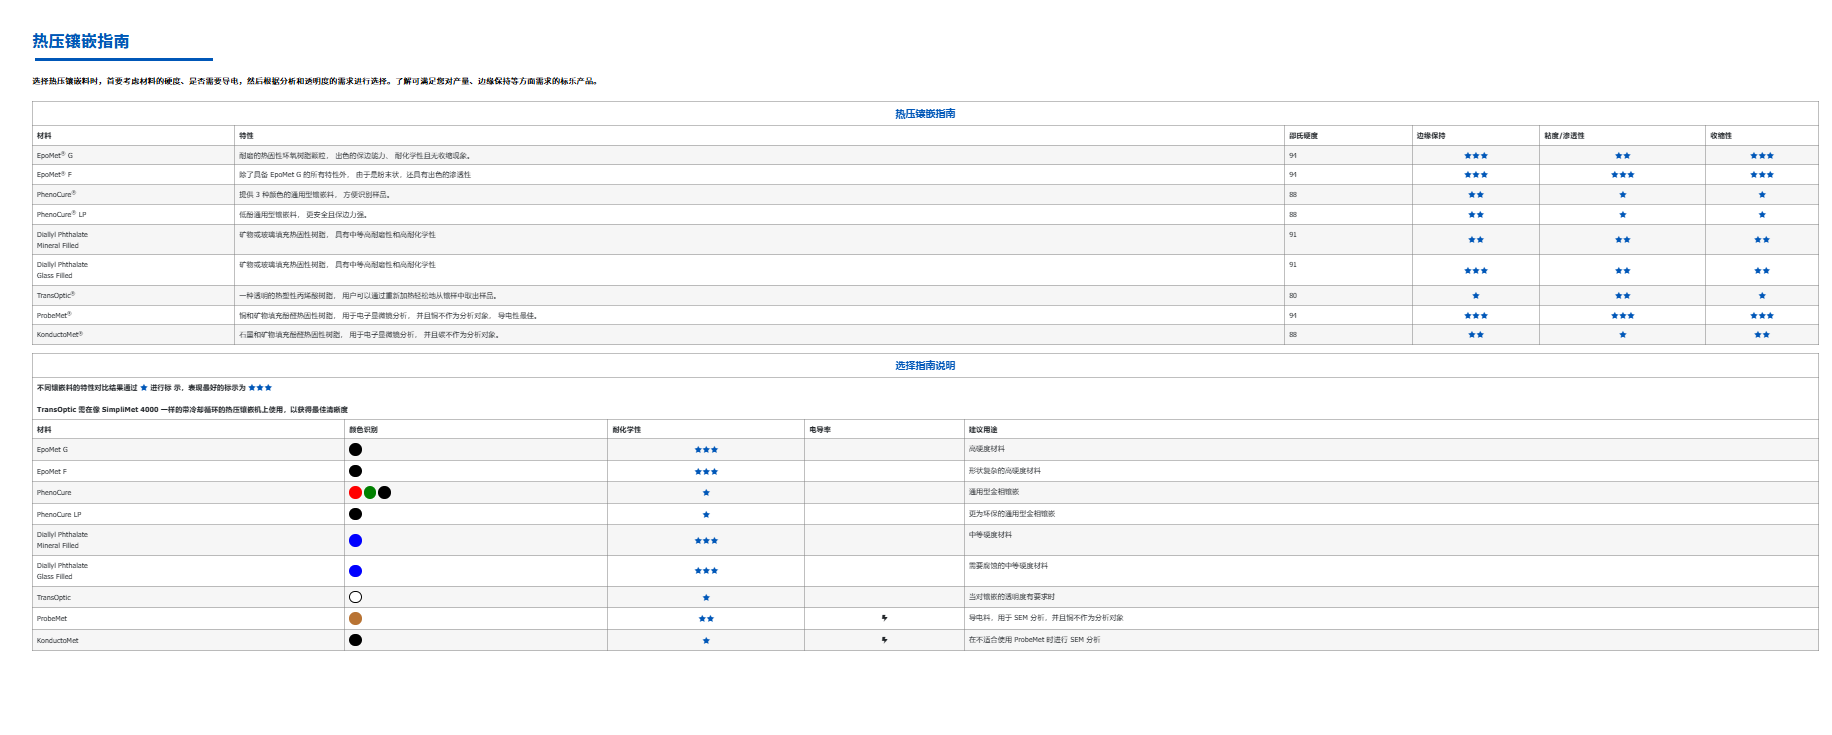Click the text 当对镶嵌的透明度有要求时

pos(1012,597)
